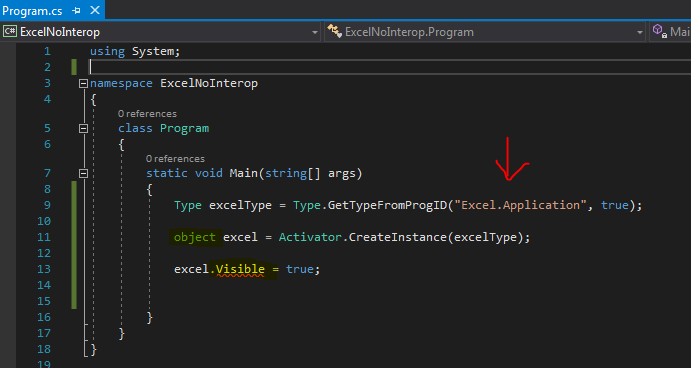Close the Program.cs tab
The width and height of the screenshot is (691, 368).
(x=95, y=10)
